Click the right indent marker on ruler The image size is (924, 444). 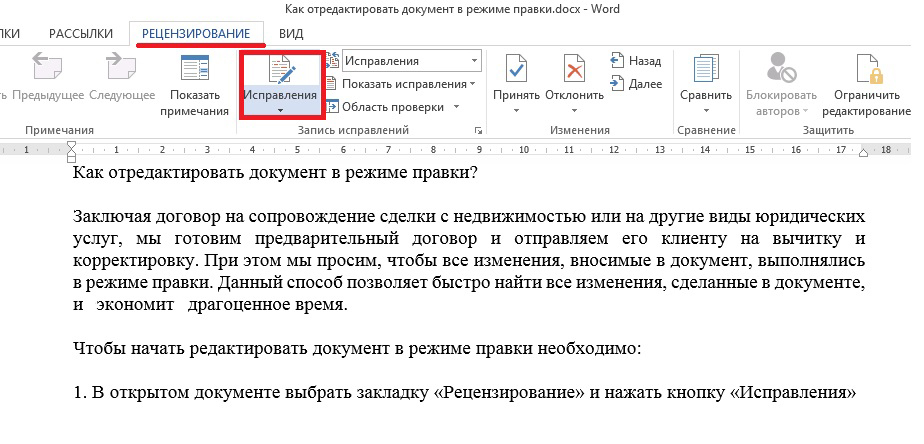863,154
